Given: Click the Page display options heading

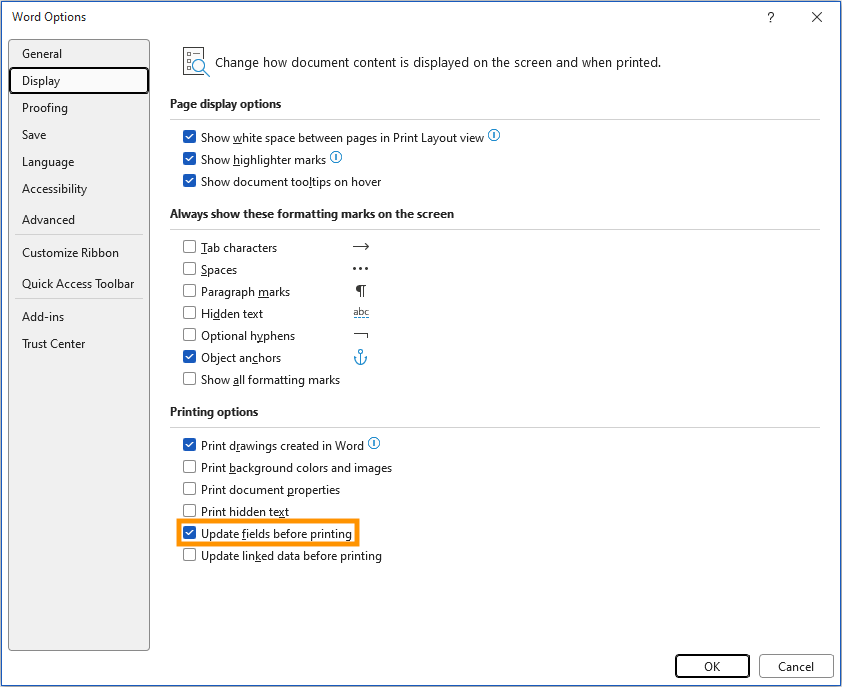Looking at the screenshot, I should [x=226, y=104].
